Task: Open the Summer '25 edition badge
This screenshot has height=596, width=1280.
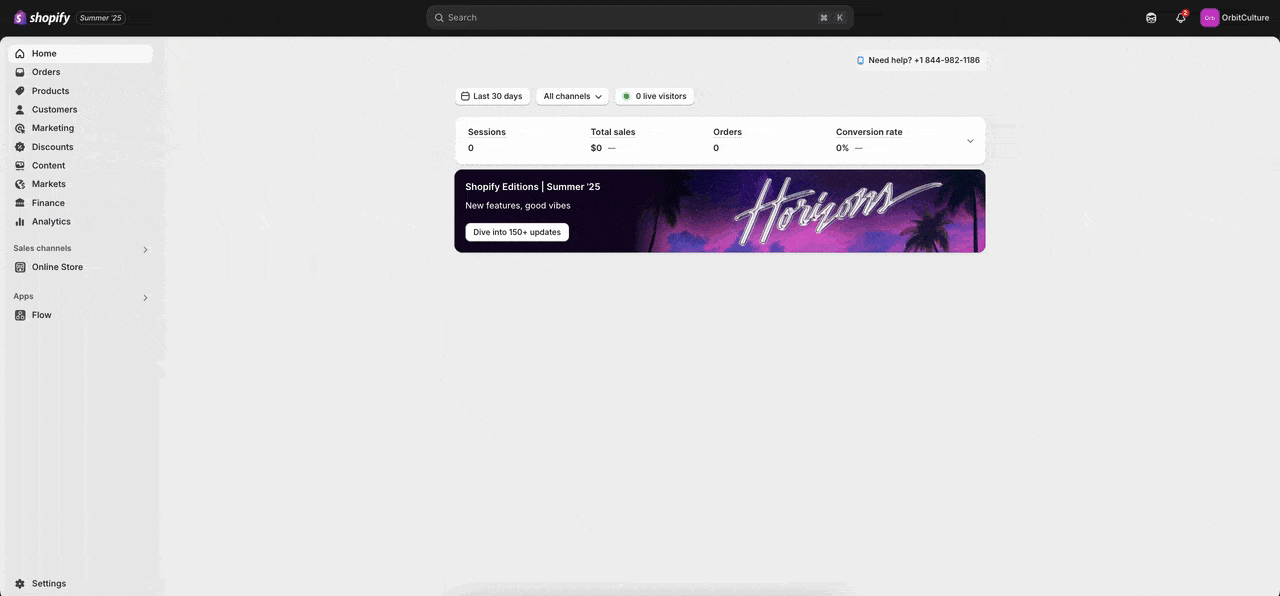Action: click(x=101, y=18)
